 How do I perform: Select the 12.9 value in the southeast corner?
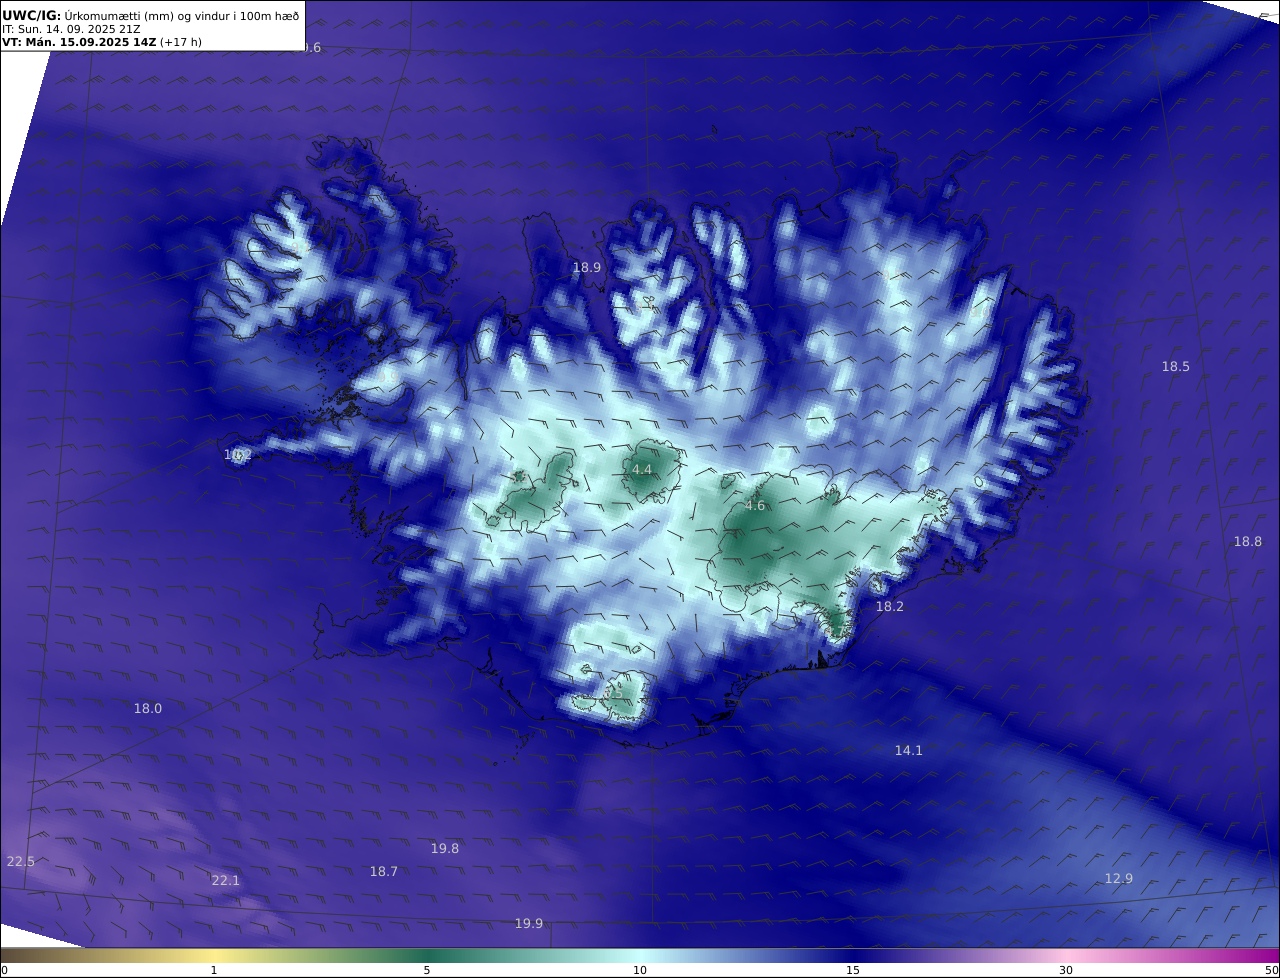pyautogui.click(x=1119, y=879)
